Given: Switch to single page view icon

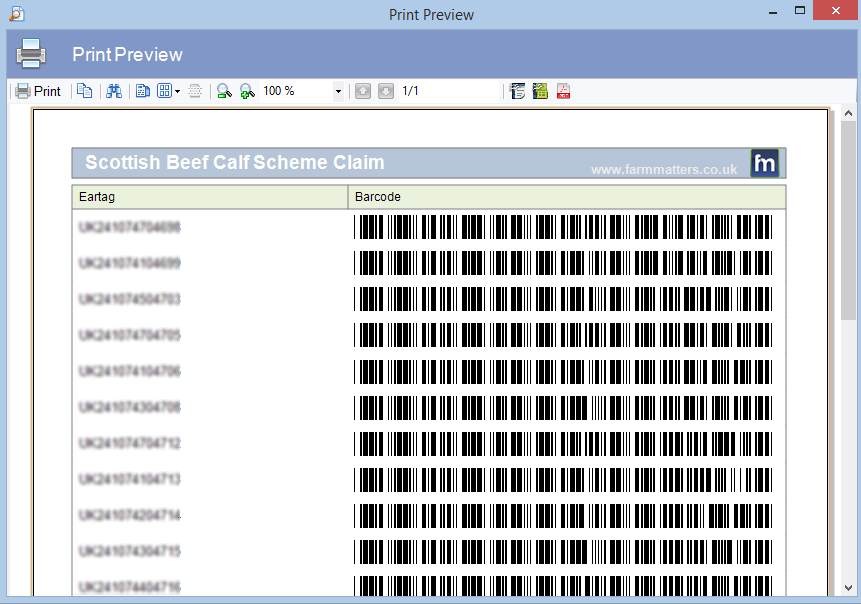Looking at the screenshot, I should [x=143, y=91].
